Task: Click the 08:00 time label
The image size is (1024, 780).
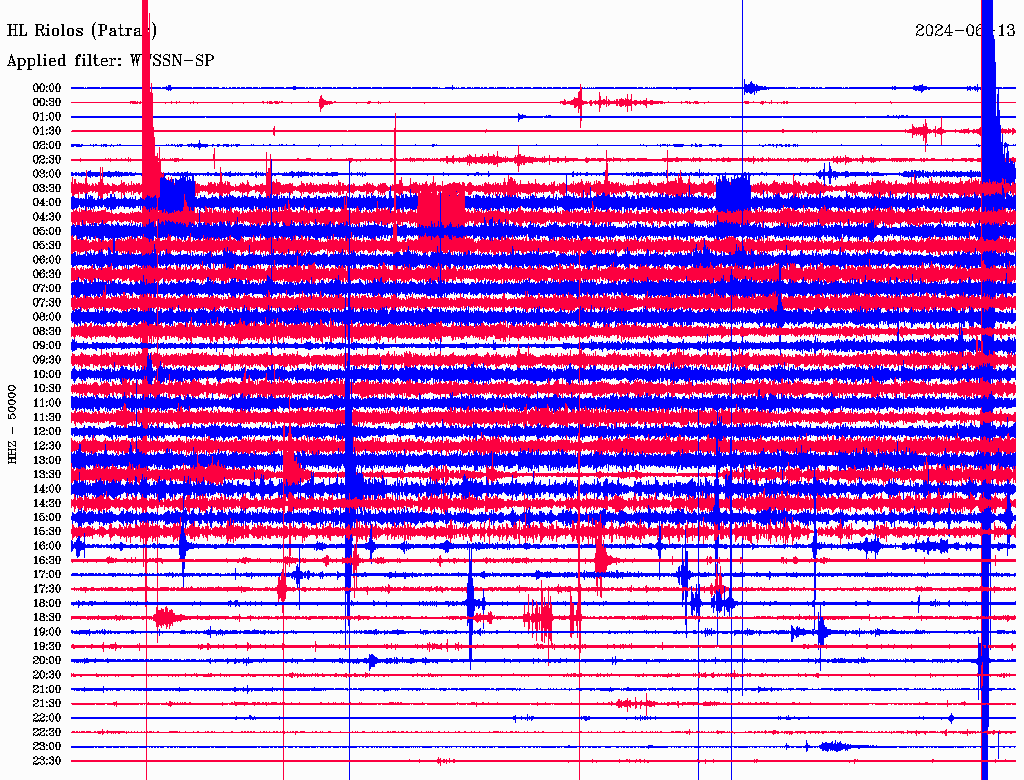Action: (x=47, y=317)
